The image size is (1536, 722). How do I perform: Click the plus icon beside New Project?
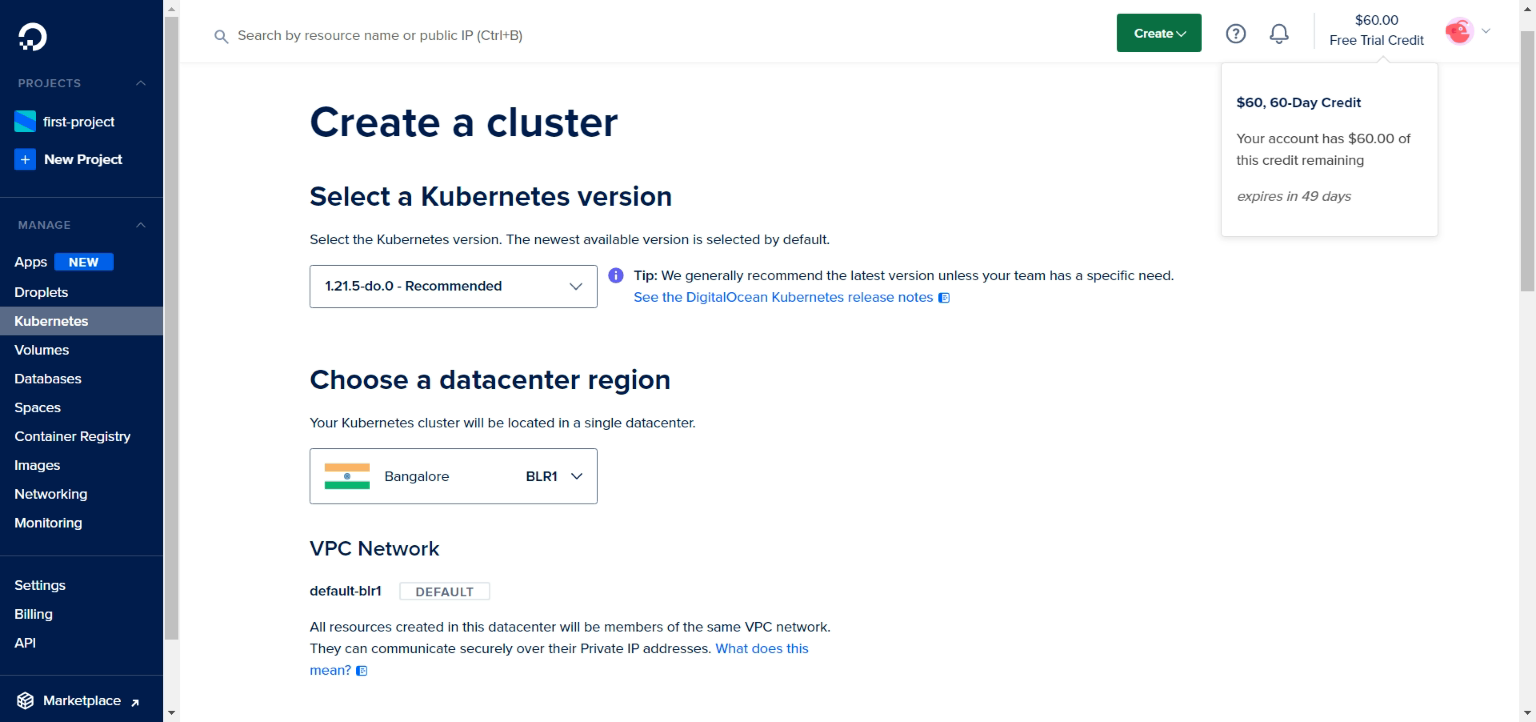(25, 159)
